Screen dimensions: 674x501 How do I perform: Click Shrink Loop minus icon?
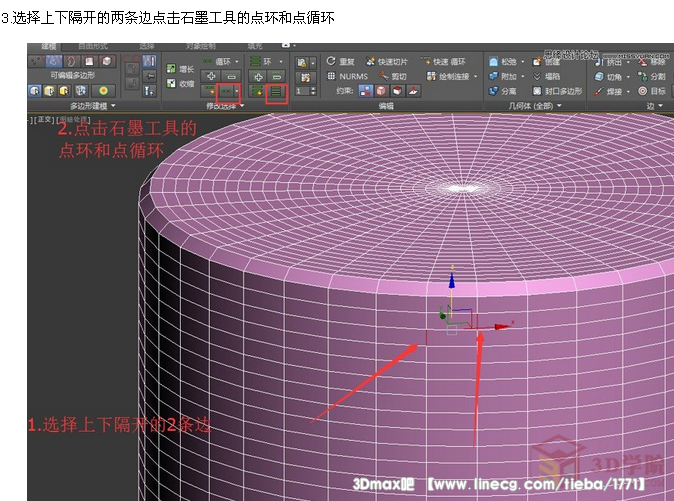coord(231,76)
